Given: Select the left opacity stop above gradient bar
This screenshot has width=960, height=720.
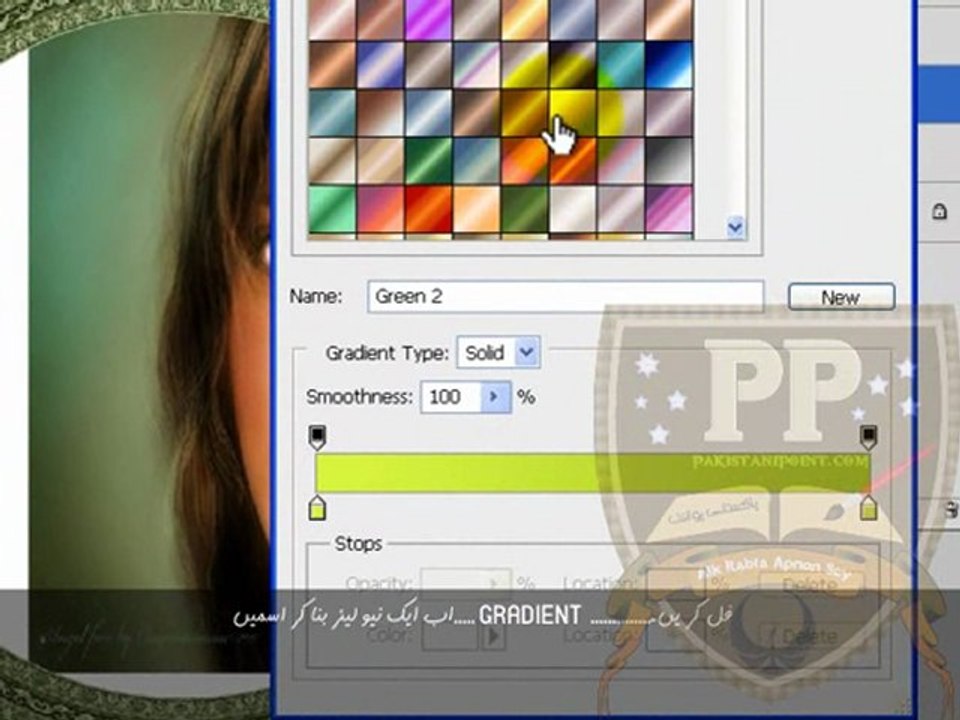Looking at the screenshot, I should tap(317, 438).
